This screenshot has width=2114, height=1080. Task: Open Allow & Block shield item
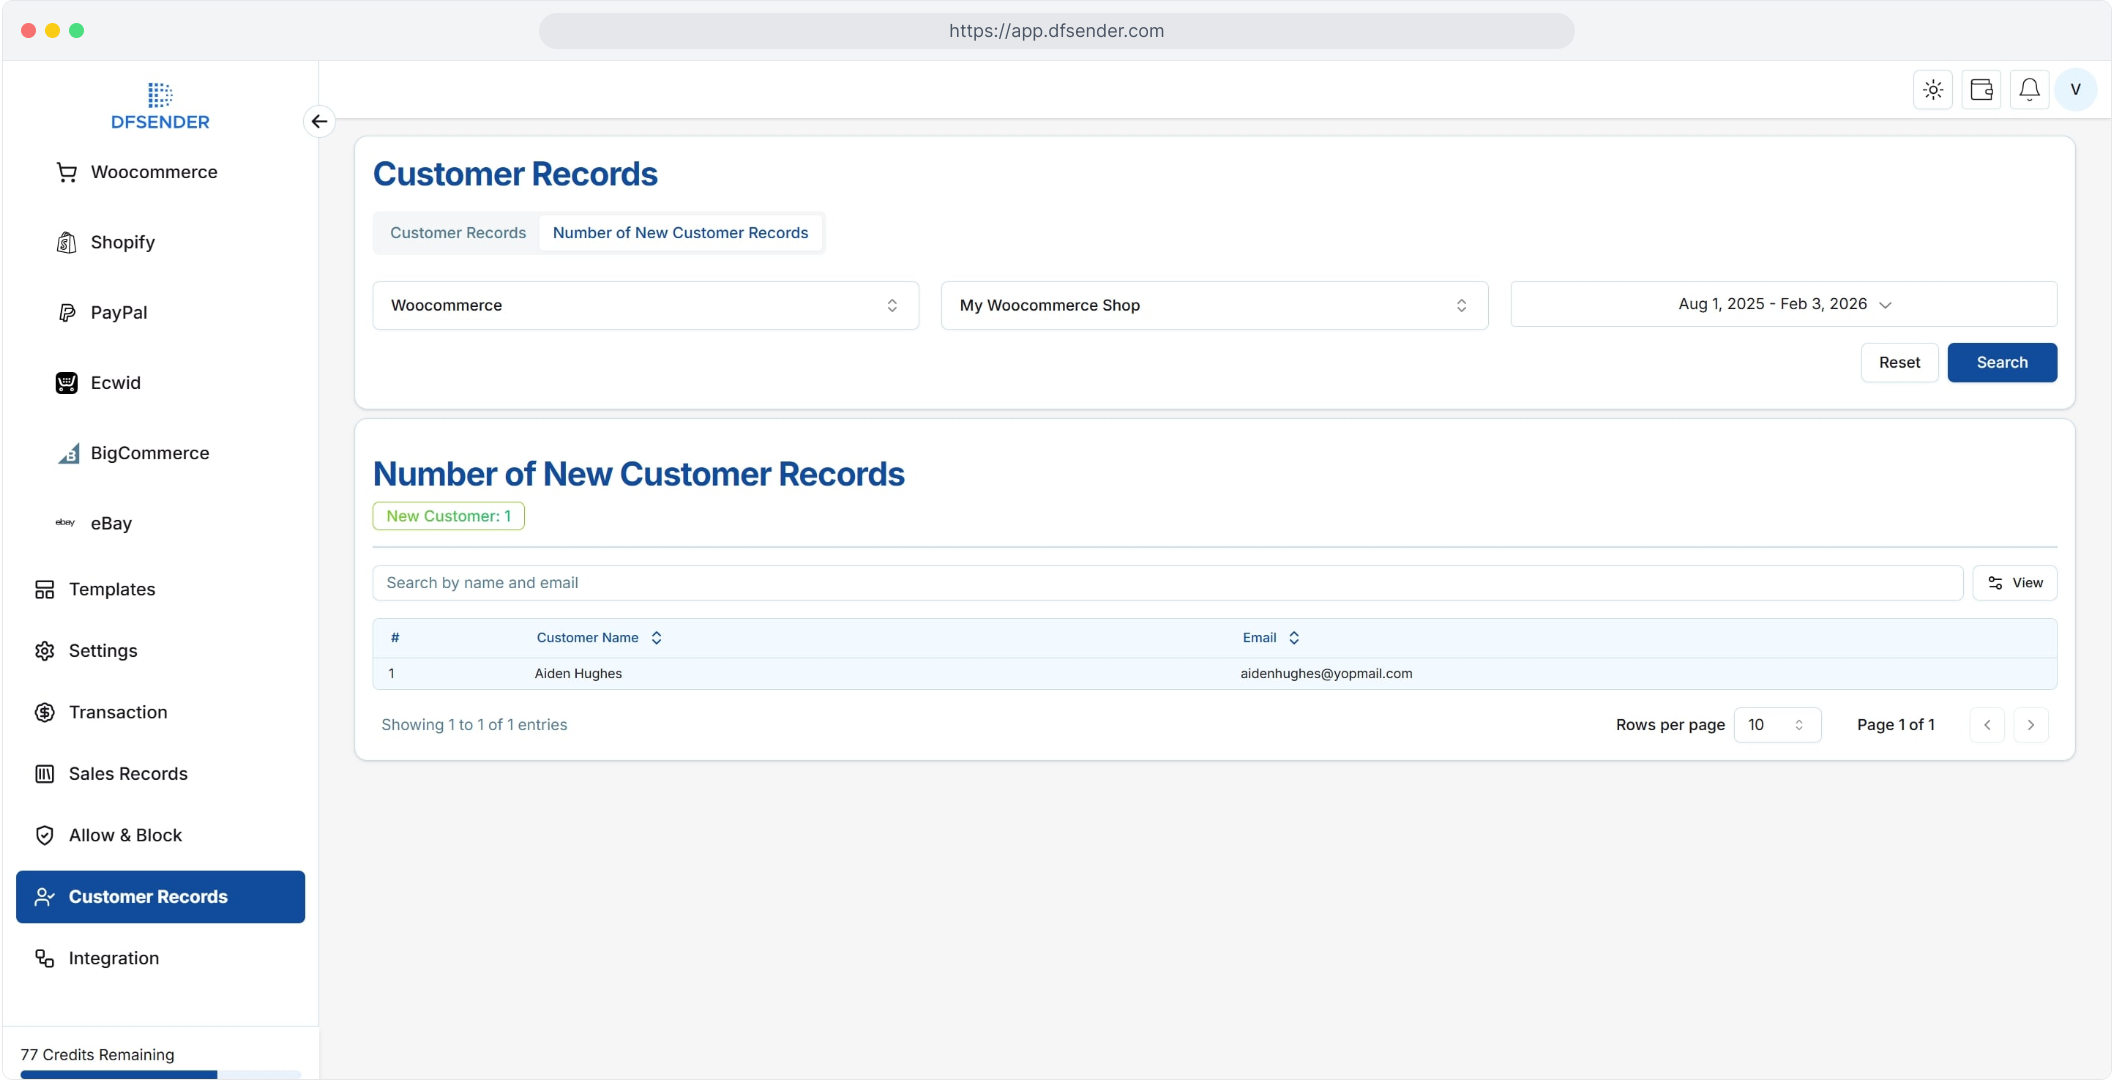[x=125, y=835]
